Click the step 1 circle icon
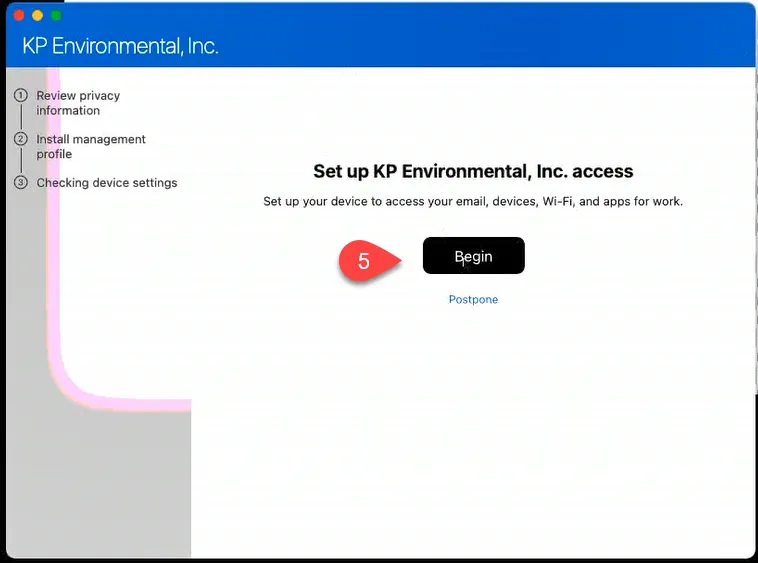Viewport: 758px width, 563px height. [20, 95]
